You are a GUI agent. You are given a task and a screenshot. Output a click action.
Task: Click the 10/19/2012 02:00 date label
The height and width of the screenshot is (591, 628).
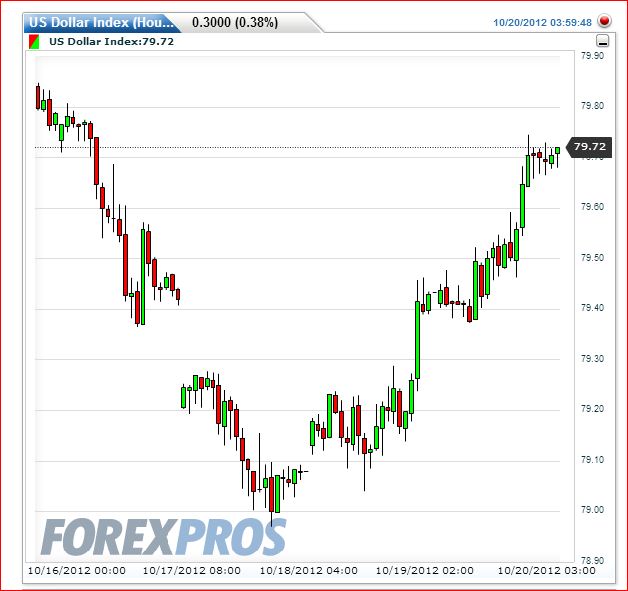(425, 571)
